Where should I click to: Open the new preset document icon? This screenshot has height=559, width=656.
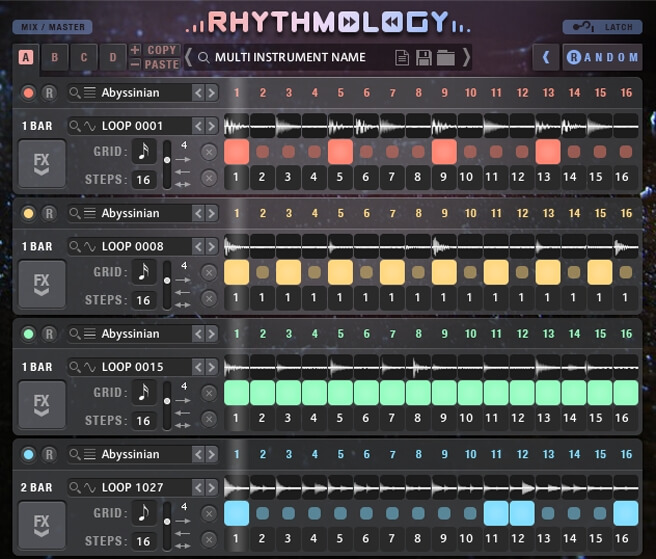click(402, 58)
